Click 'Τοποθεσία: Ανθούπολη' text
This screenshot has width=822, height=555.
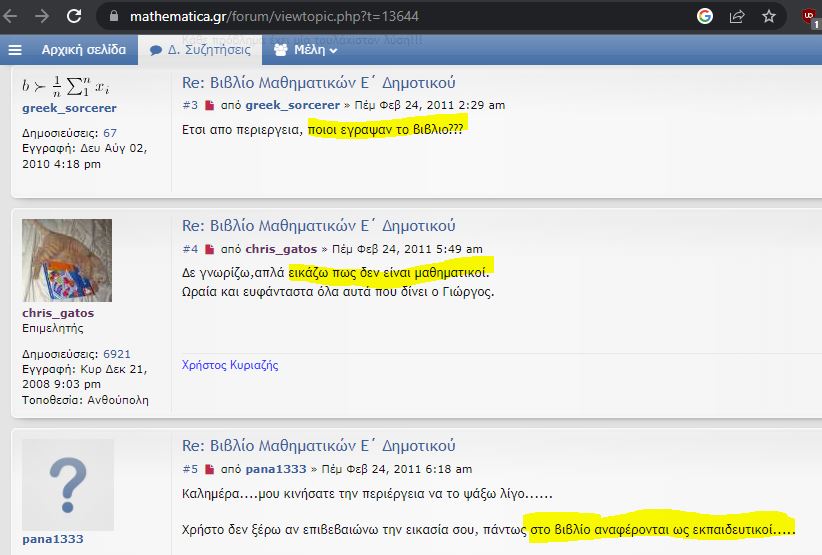point(85,400)
